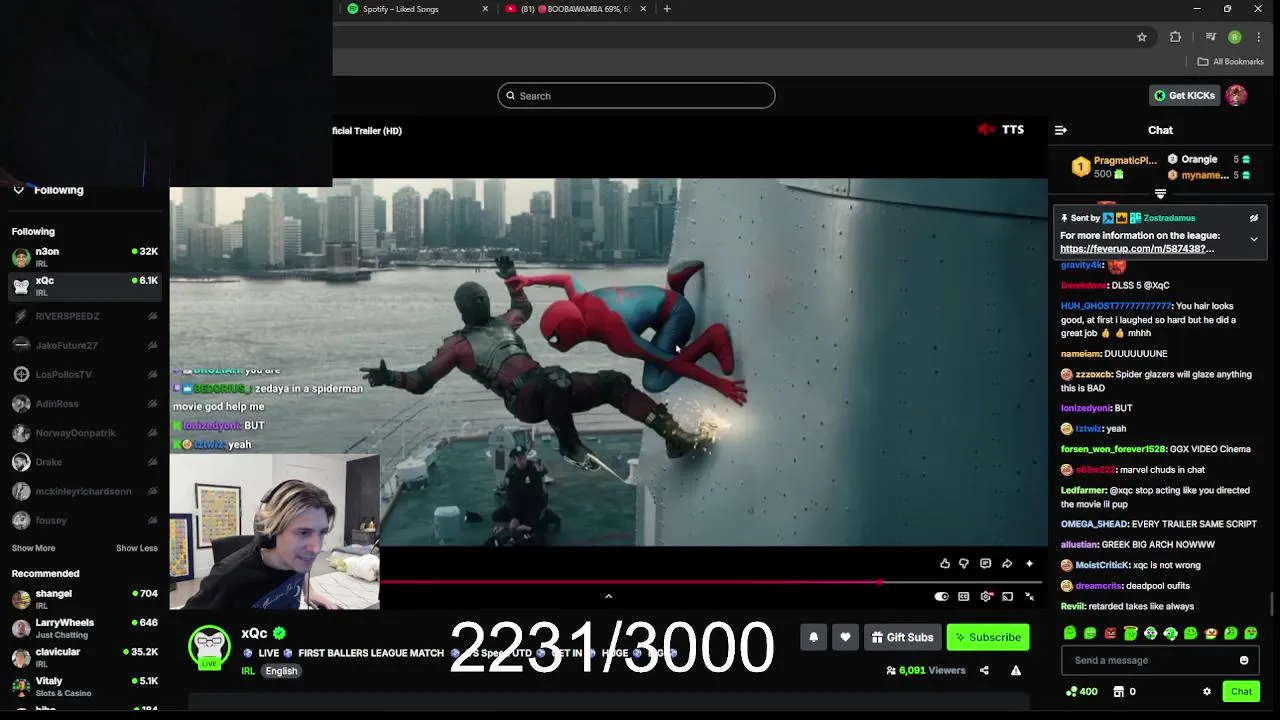Open browser media controls icon
The width and height of the screenshot is (1280, 720).
[1210, 37]
